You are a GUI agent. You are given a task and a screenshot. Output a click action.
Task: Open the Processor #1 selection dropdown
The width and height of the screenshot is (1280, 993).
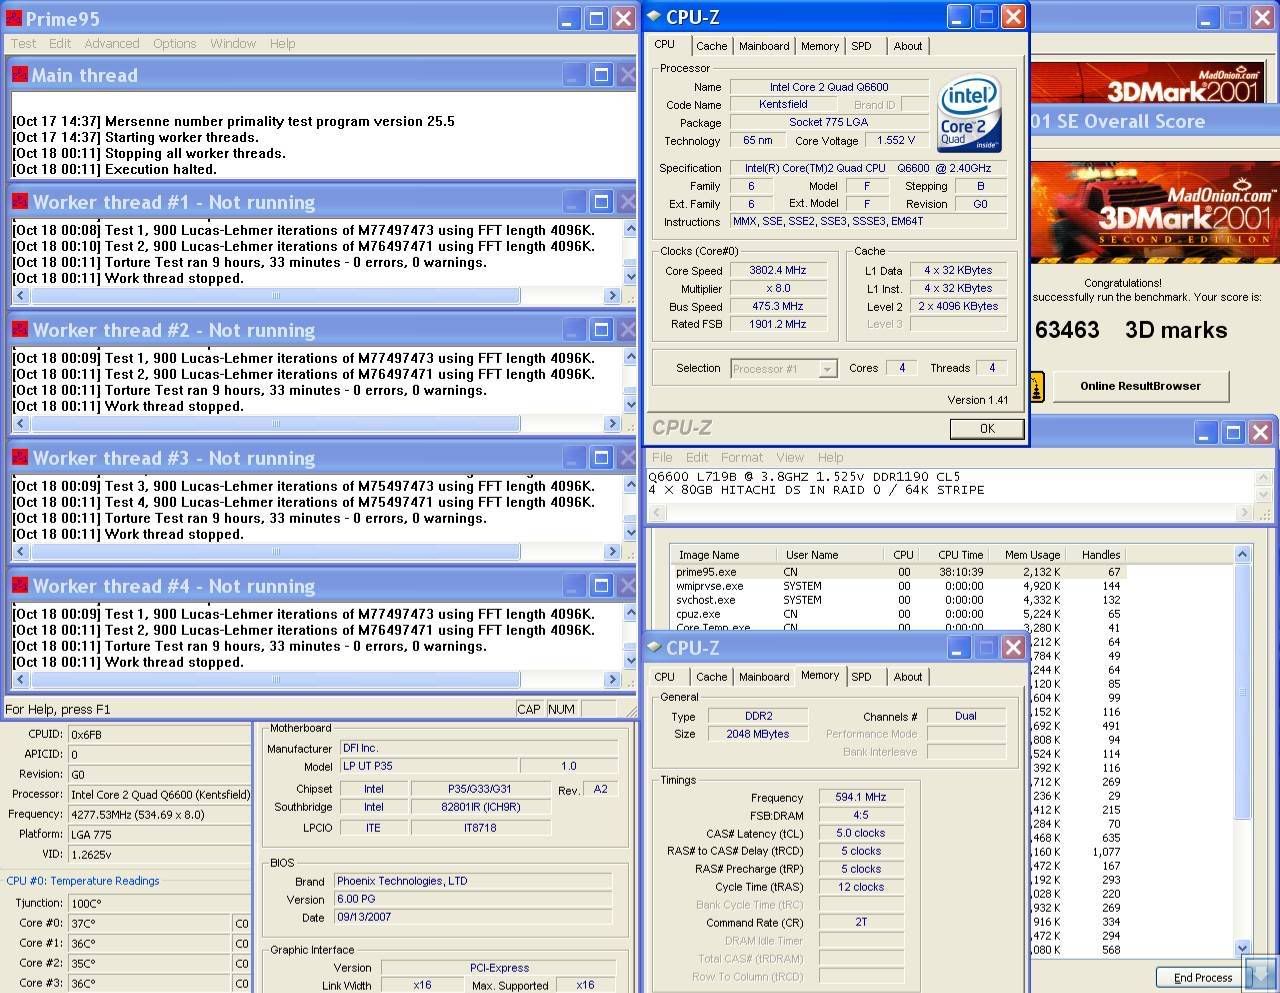coord(783,369)
